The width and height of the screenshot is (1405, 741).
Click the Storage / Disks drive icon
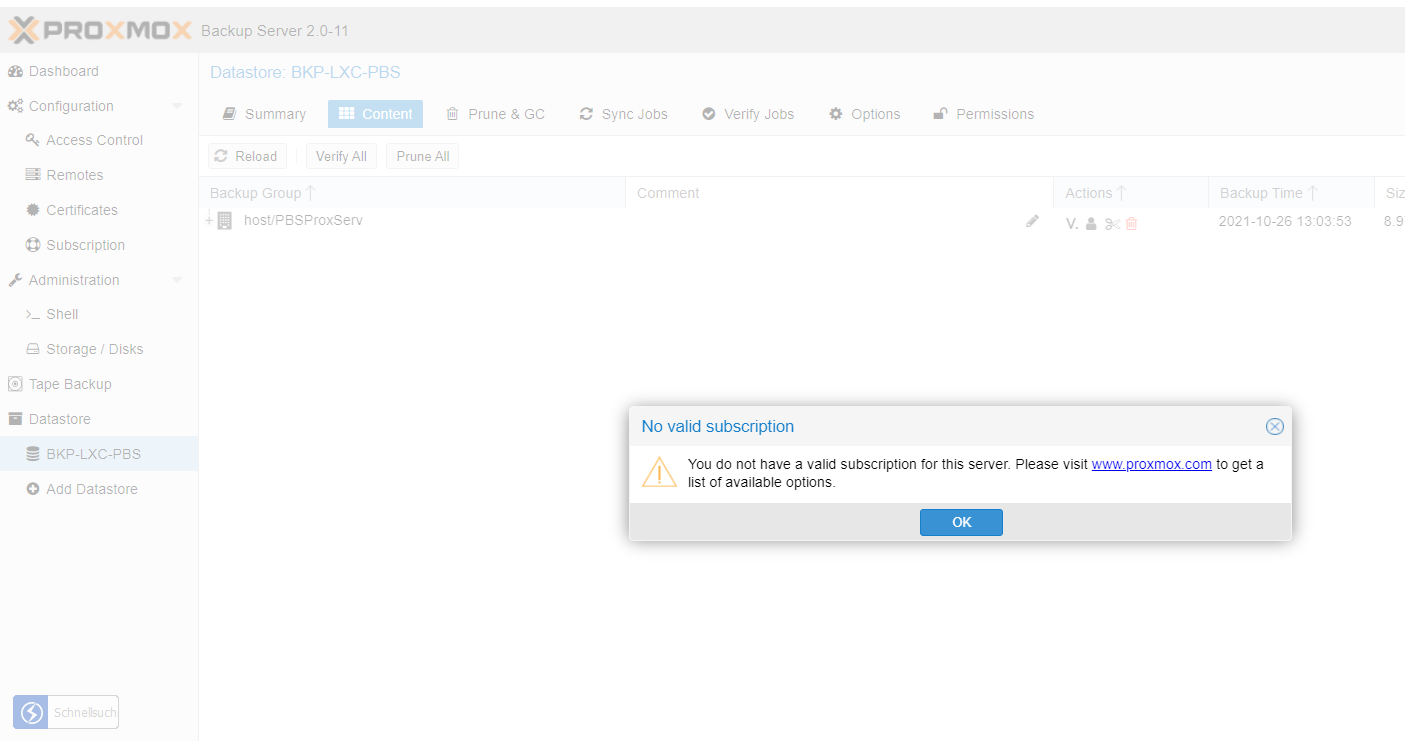[33, 349]
